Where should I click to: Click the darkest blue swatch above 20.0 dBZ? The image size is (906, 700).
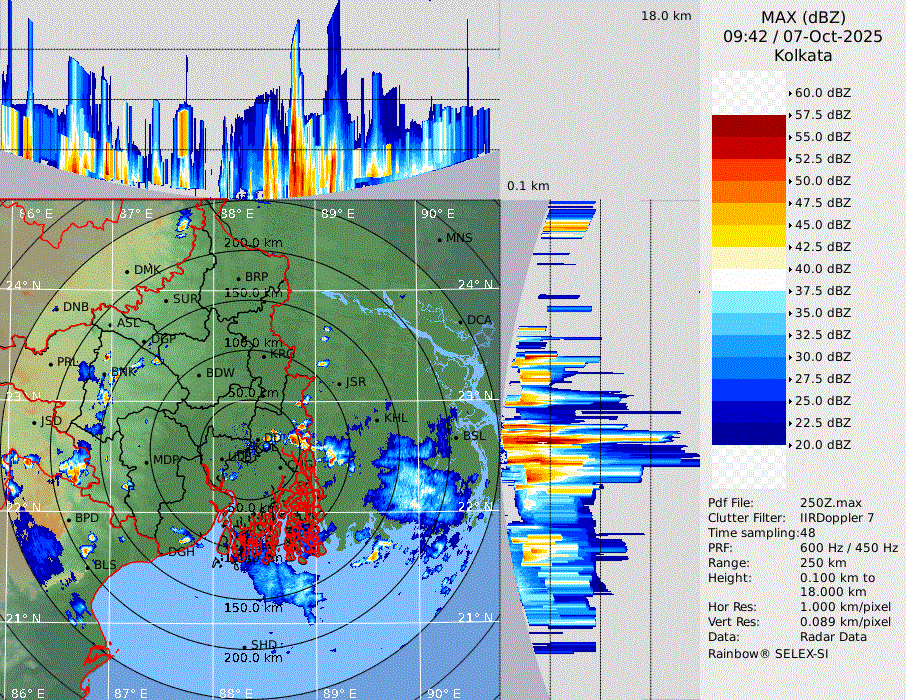tap(748, 434)
